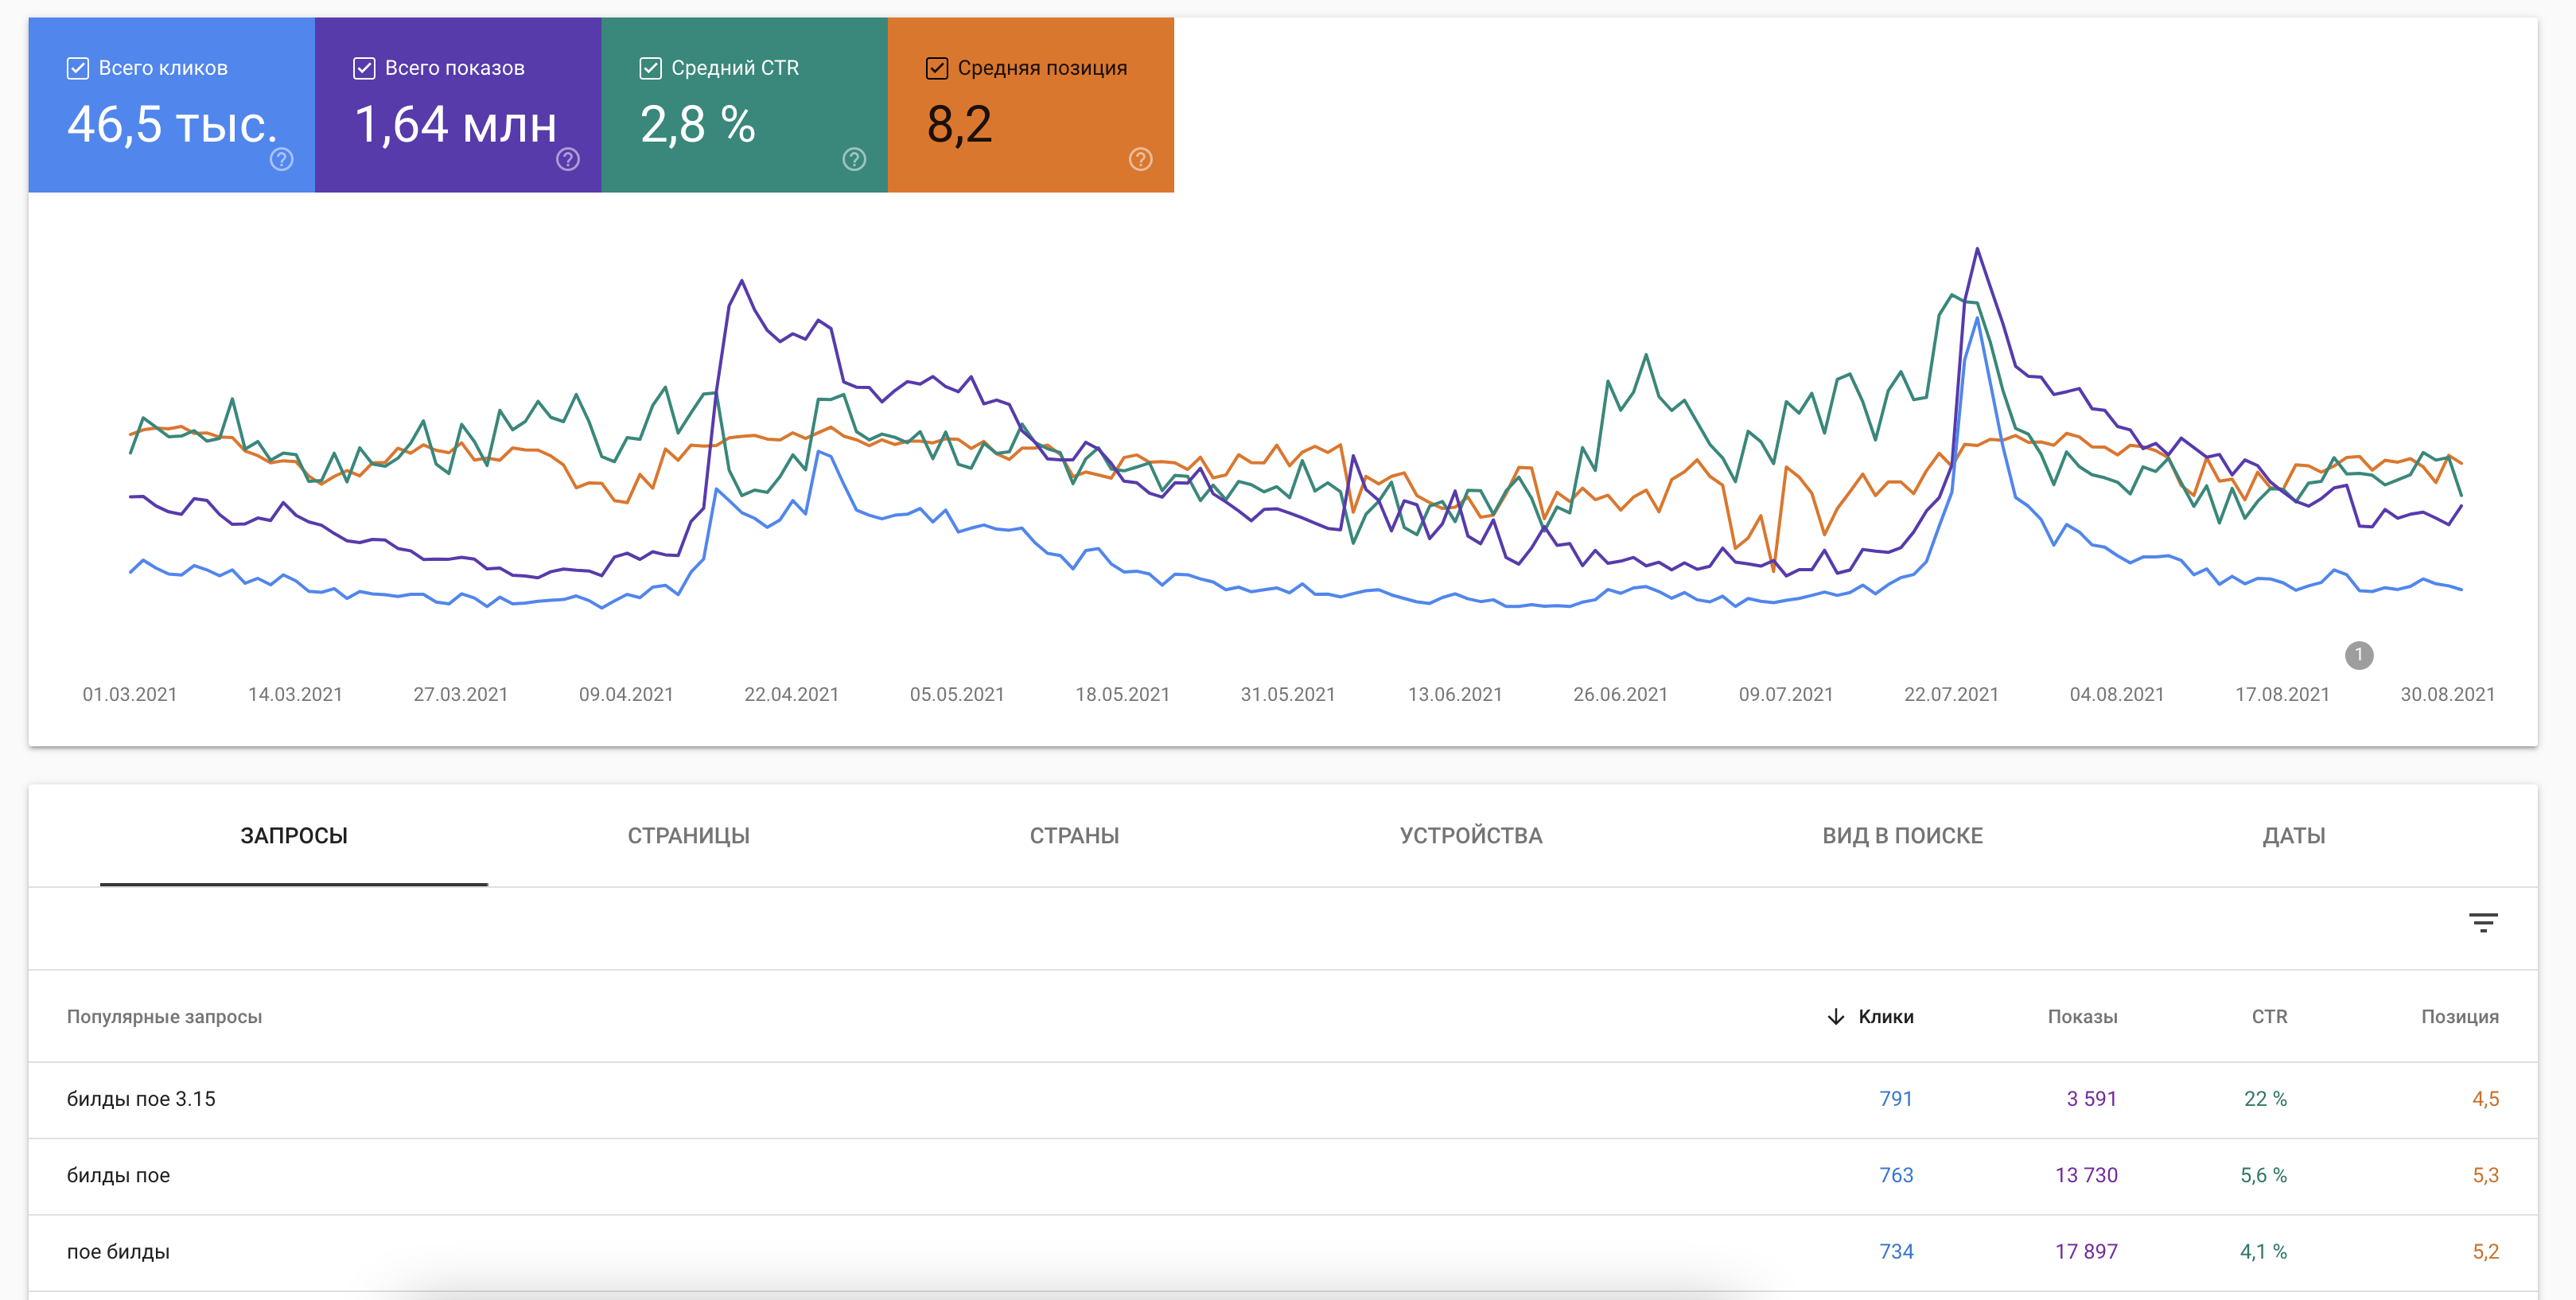
Task: Switch to the Страницы tab
Action: (x=688, y=836)
